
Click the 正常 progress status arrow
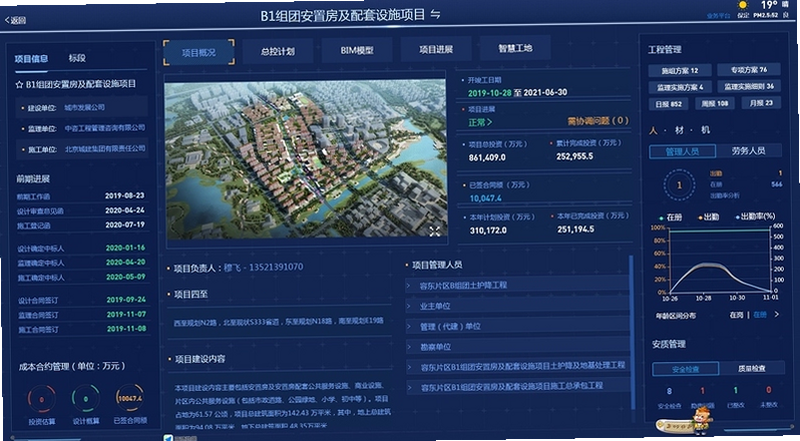[x=480, y=122]
